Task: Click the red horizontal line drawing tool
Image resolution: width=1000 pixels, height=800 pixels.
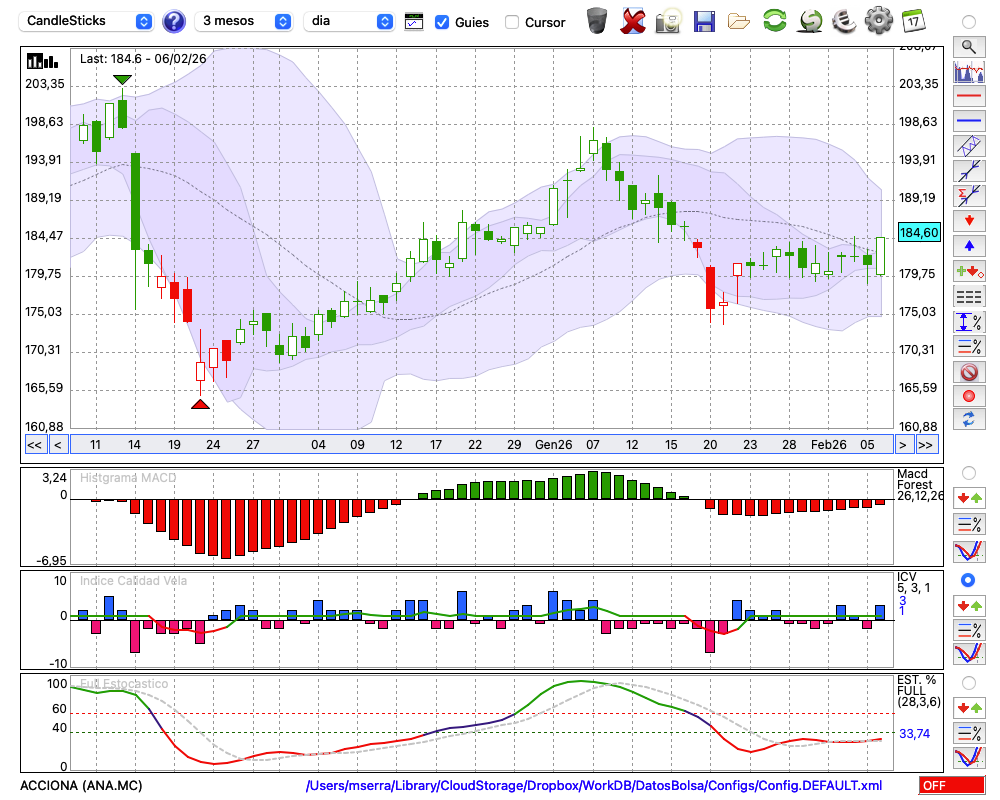Action: coord(968,96)
